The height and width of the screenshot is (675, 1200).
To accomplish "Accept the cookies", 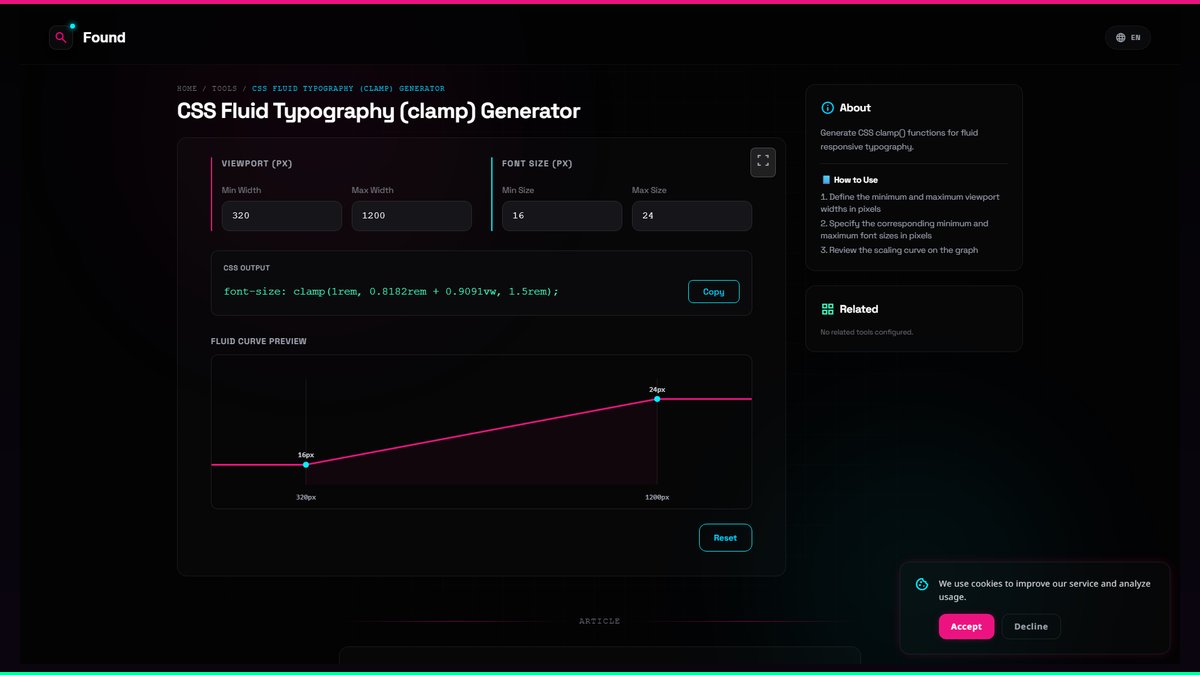I will (966, 627).
